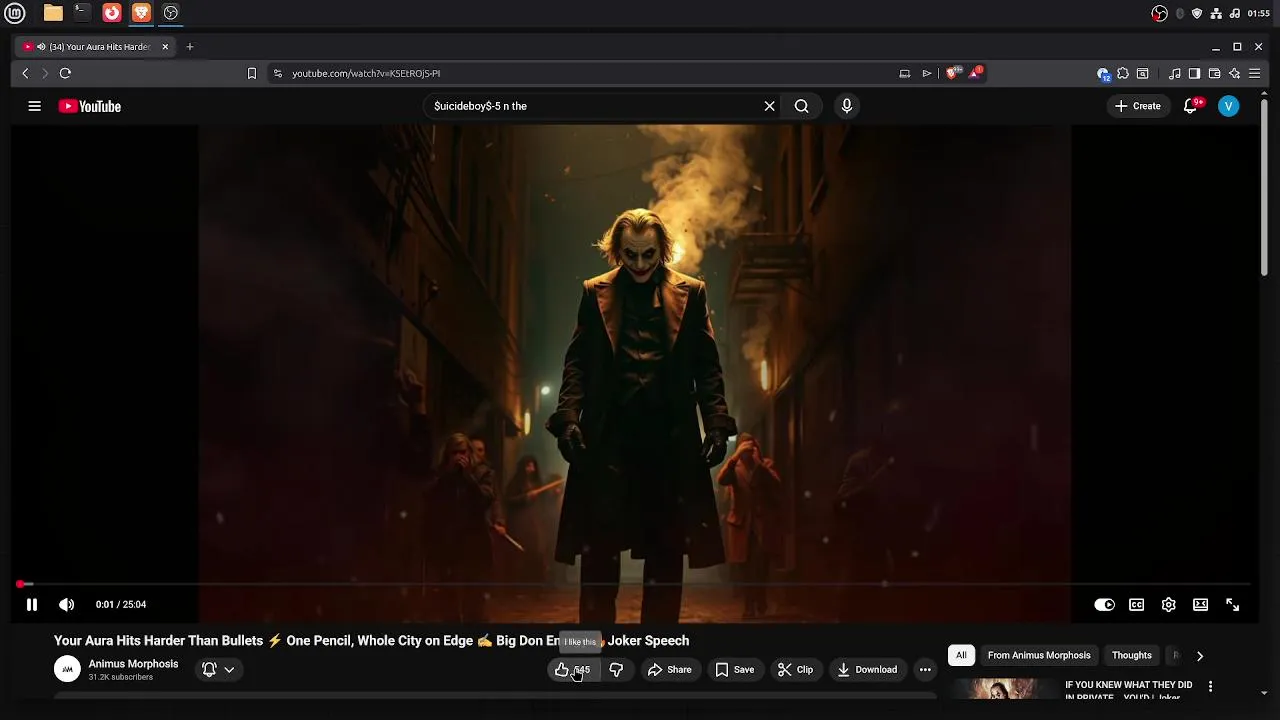Click the address bar URL

[x=366, y=73]
